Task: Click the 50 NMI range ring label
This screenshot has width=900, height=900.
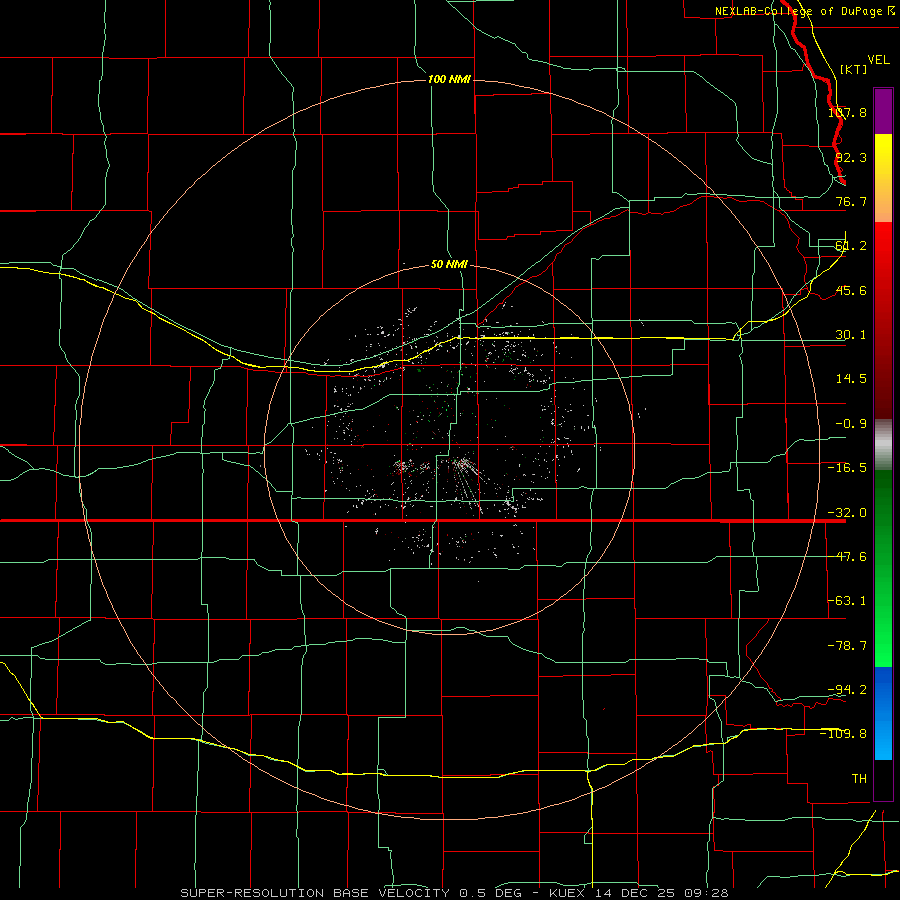Action: [449, 265]
